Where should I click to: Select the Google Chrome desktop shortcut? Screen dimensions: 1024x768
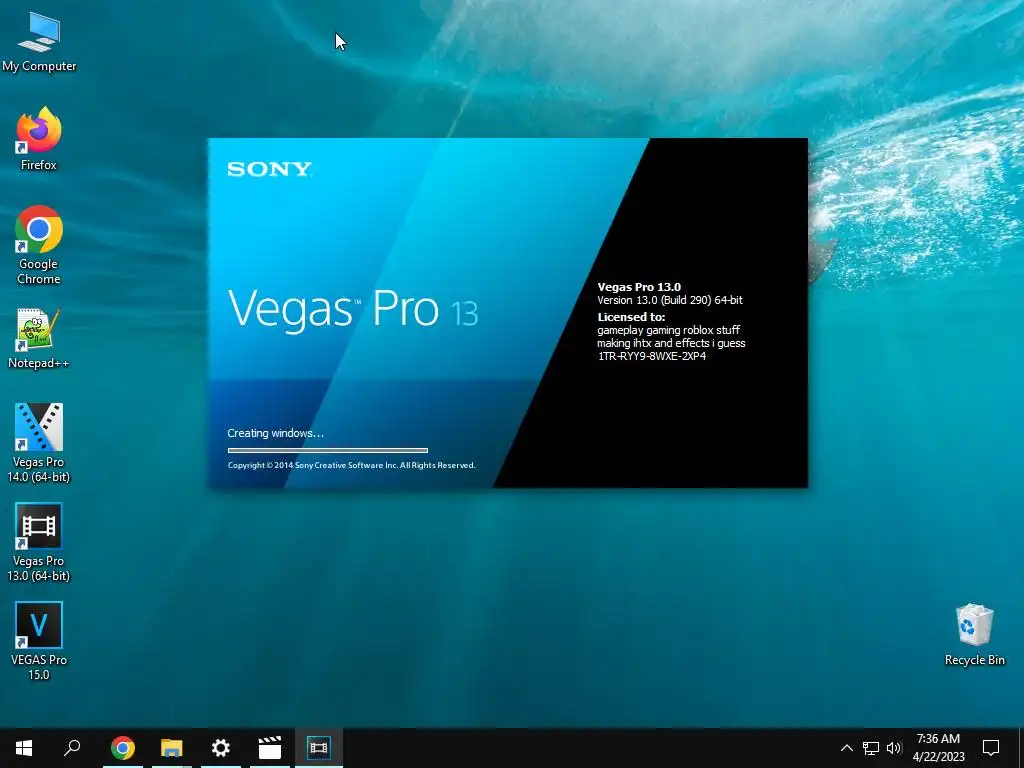[39, 245]
